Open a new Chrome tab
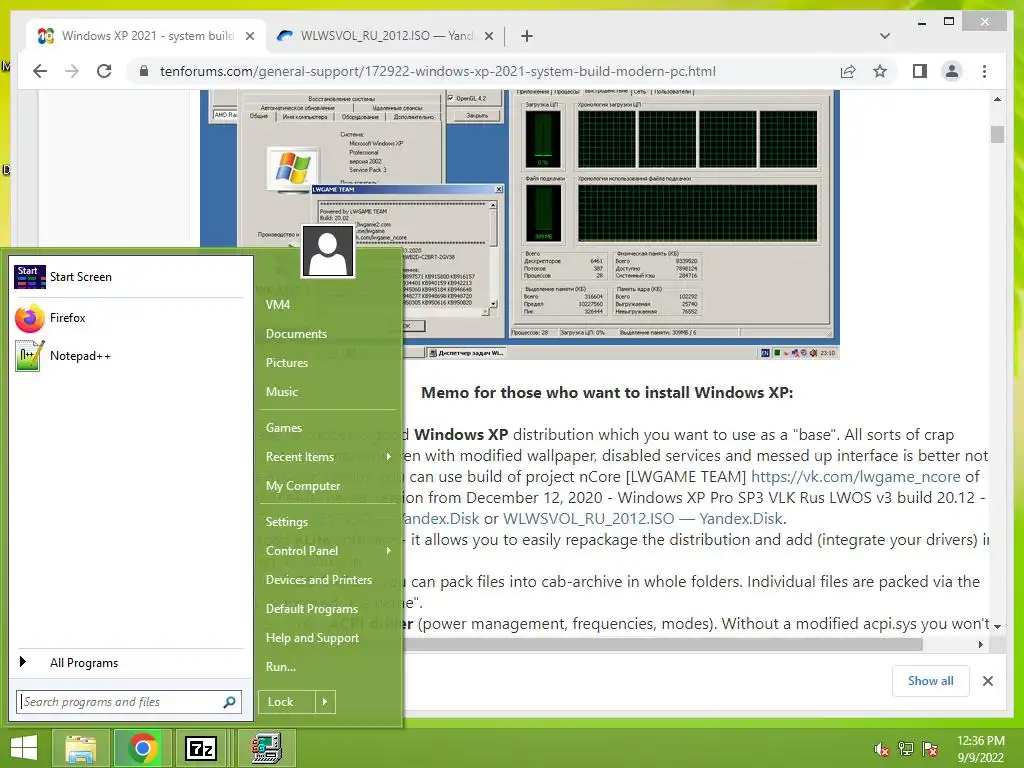1024x768 pixels. pyautogui.click(x=527, y=36)
